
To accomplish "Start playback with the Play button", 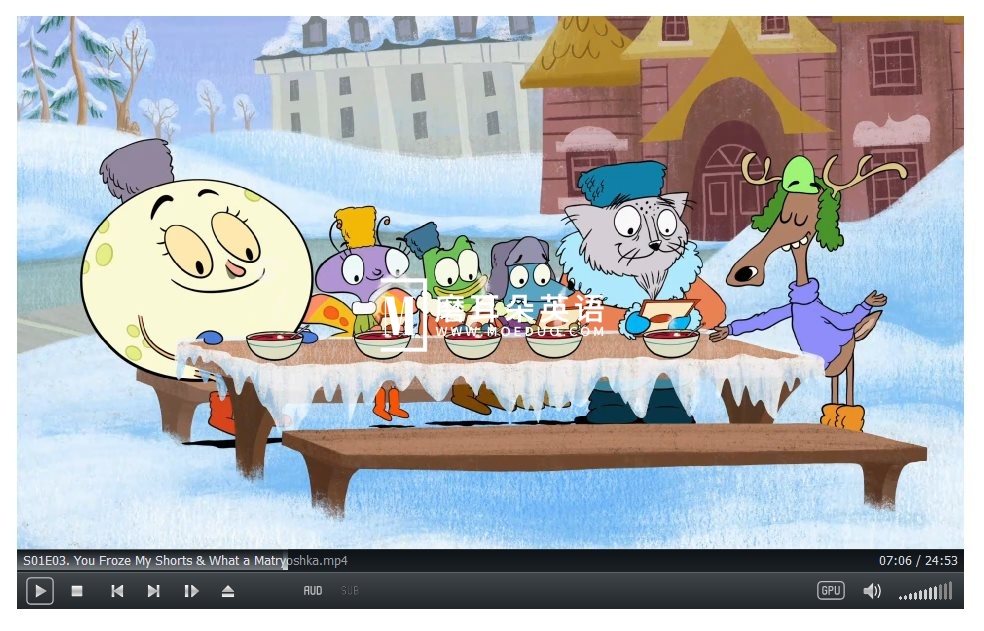I will click(x=40, y=591).
